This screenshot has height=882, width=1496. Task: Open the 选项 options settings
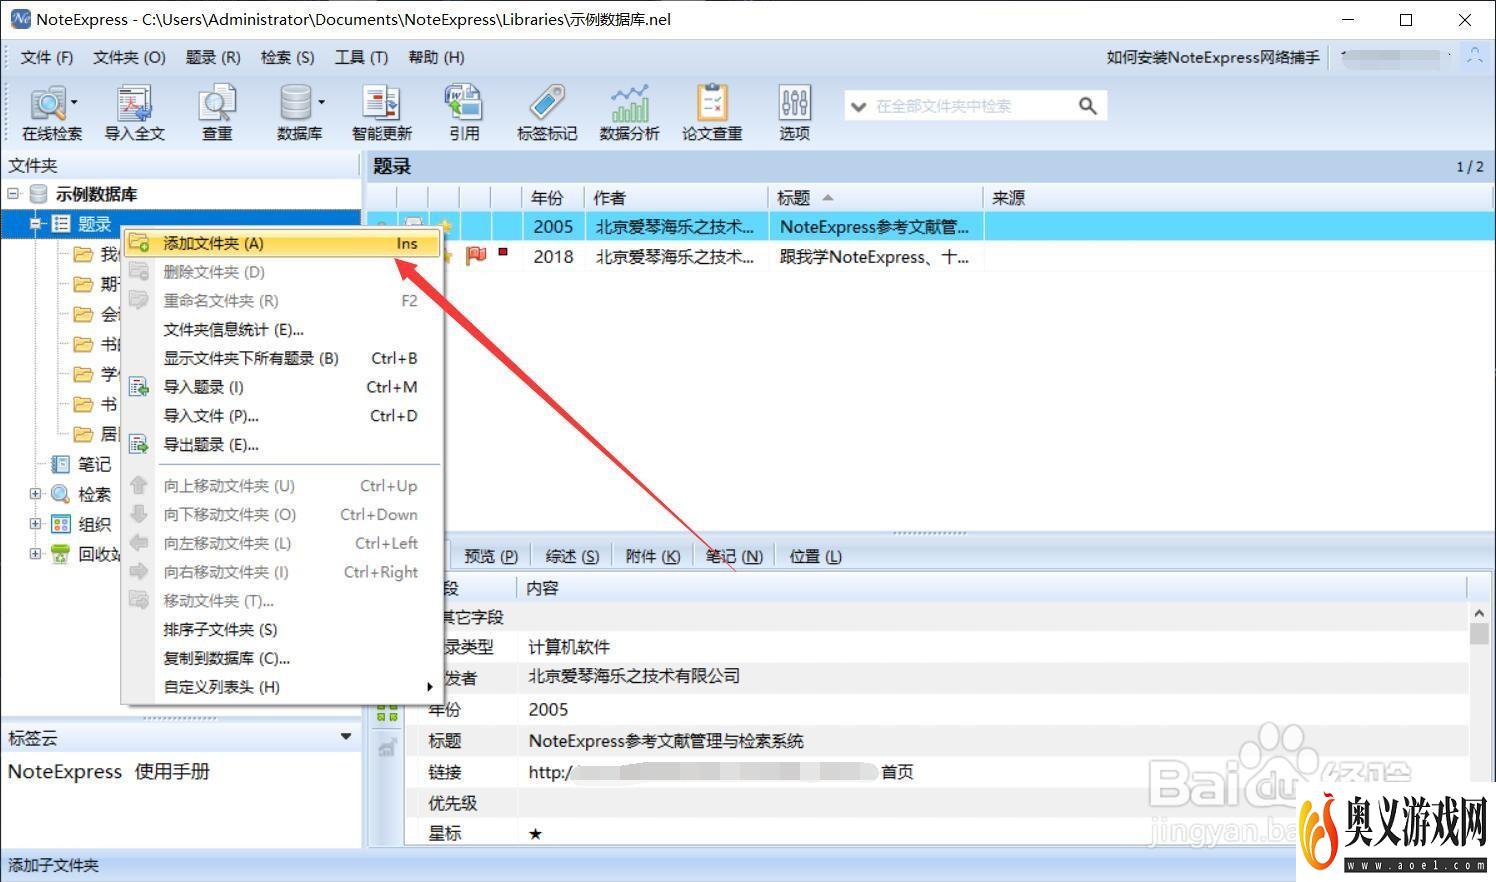pyautogui.click(x=794, y=112)
